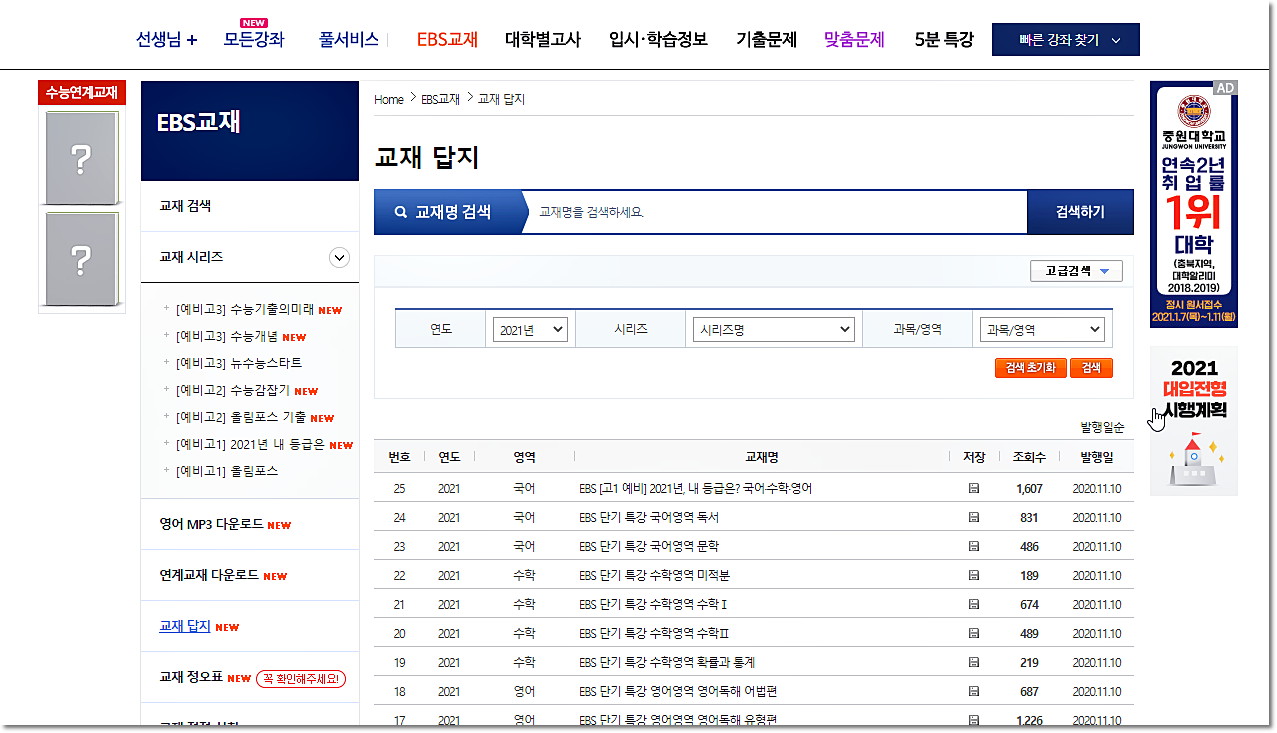Click save icon for row 18
The image size is (1277, 733).
tap(974, 692)
